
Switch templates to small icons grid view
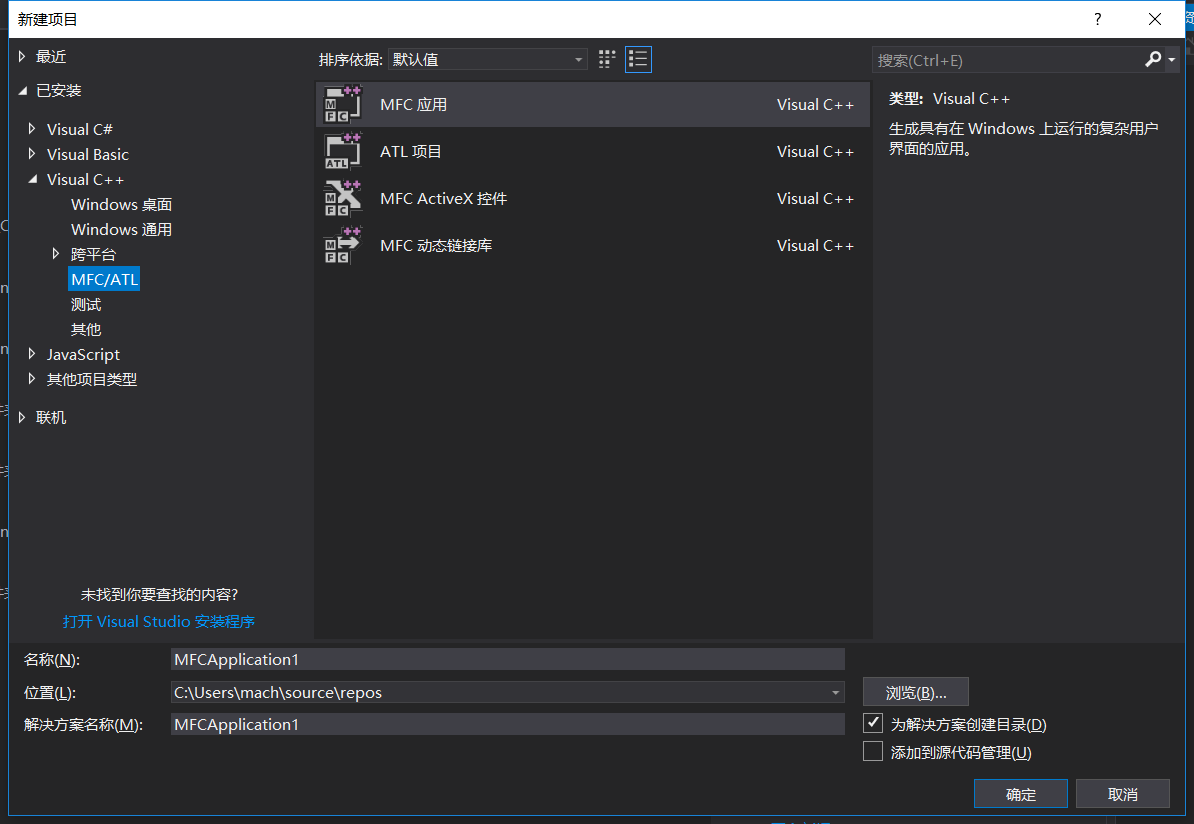607,59
